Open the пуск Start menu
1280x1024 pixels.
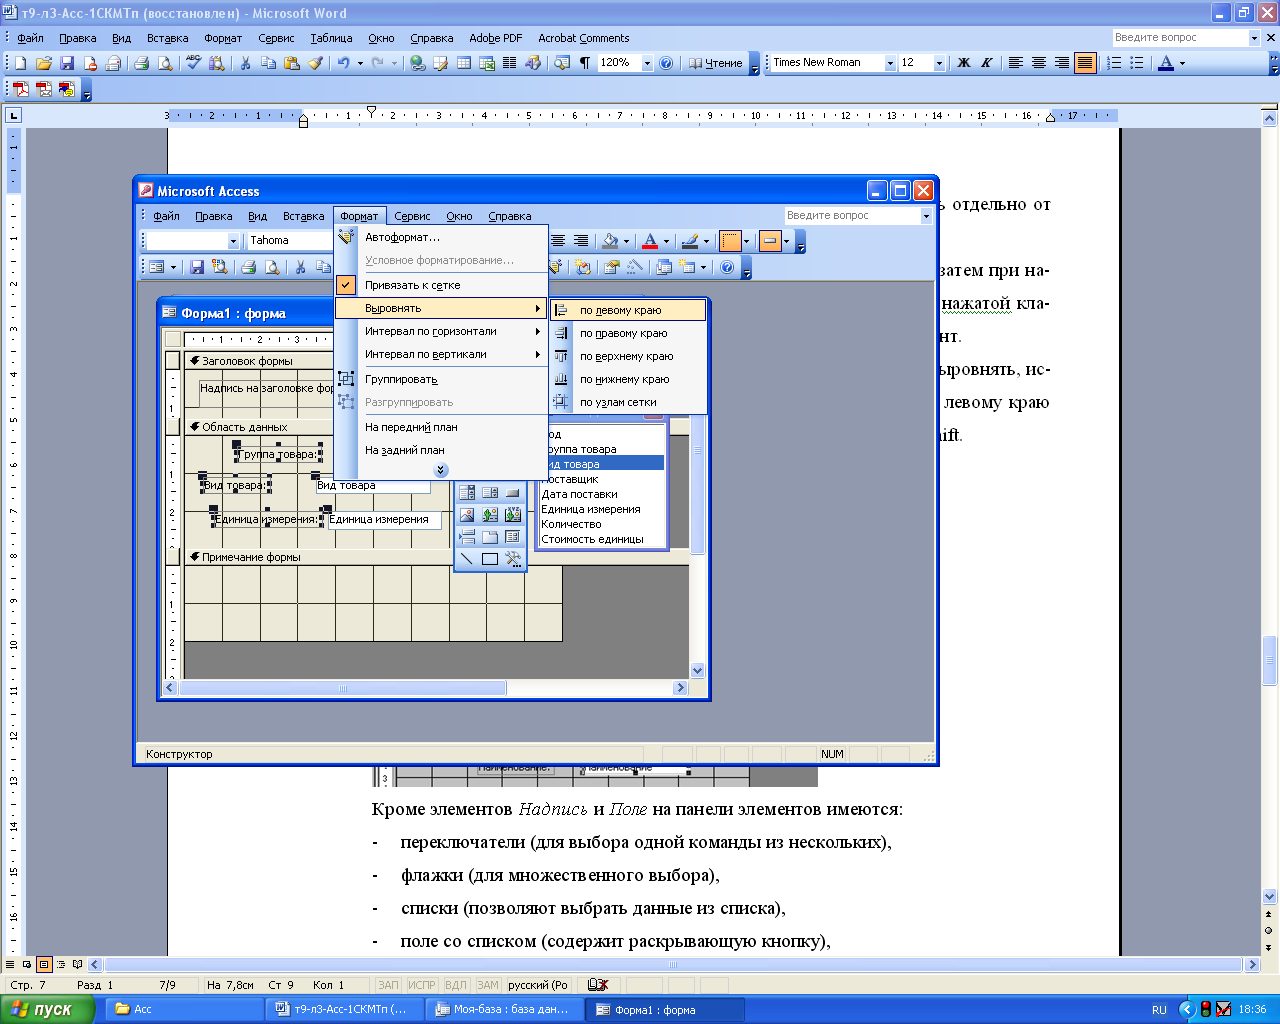pos(46,1009)
